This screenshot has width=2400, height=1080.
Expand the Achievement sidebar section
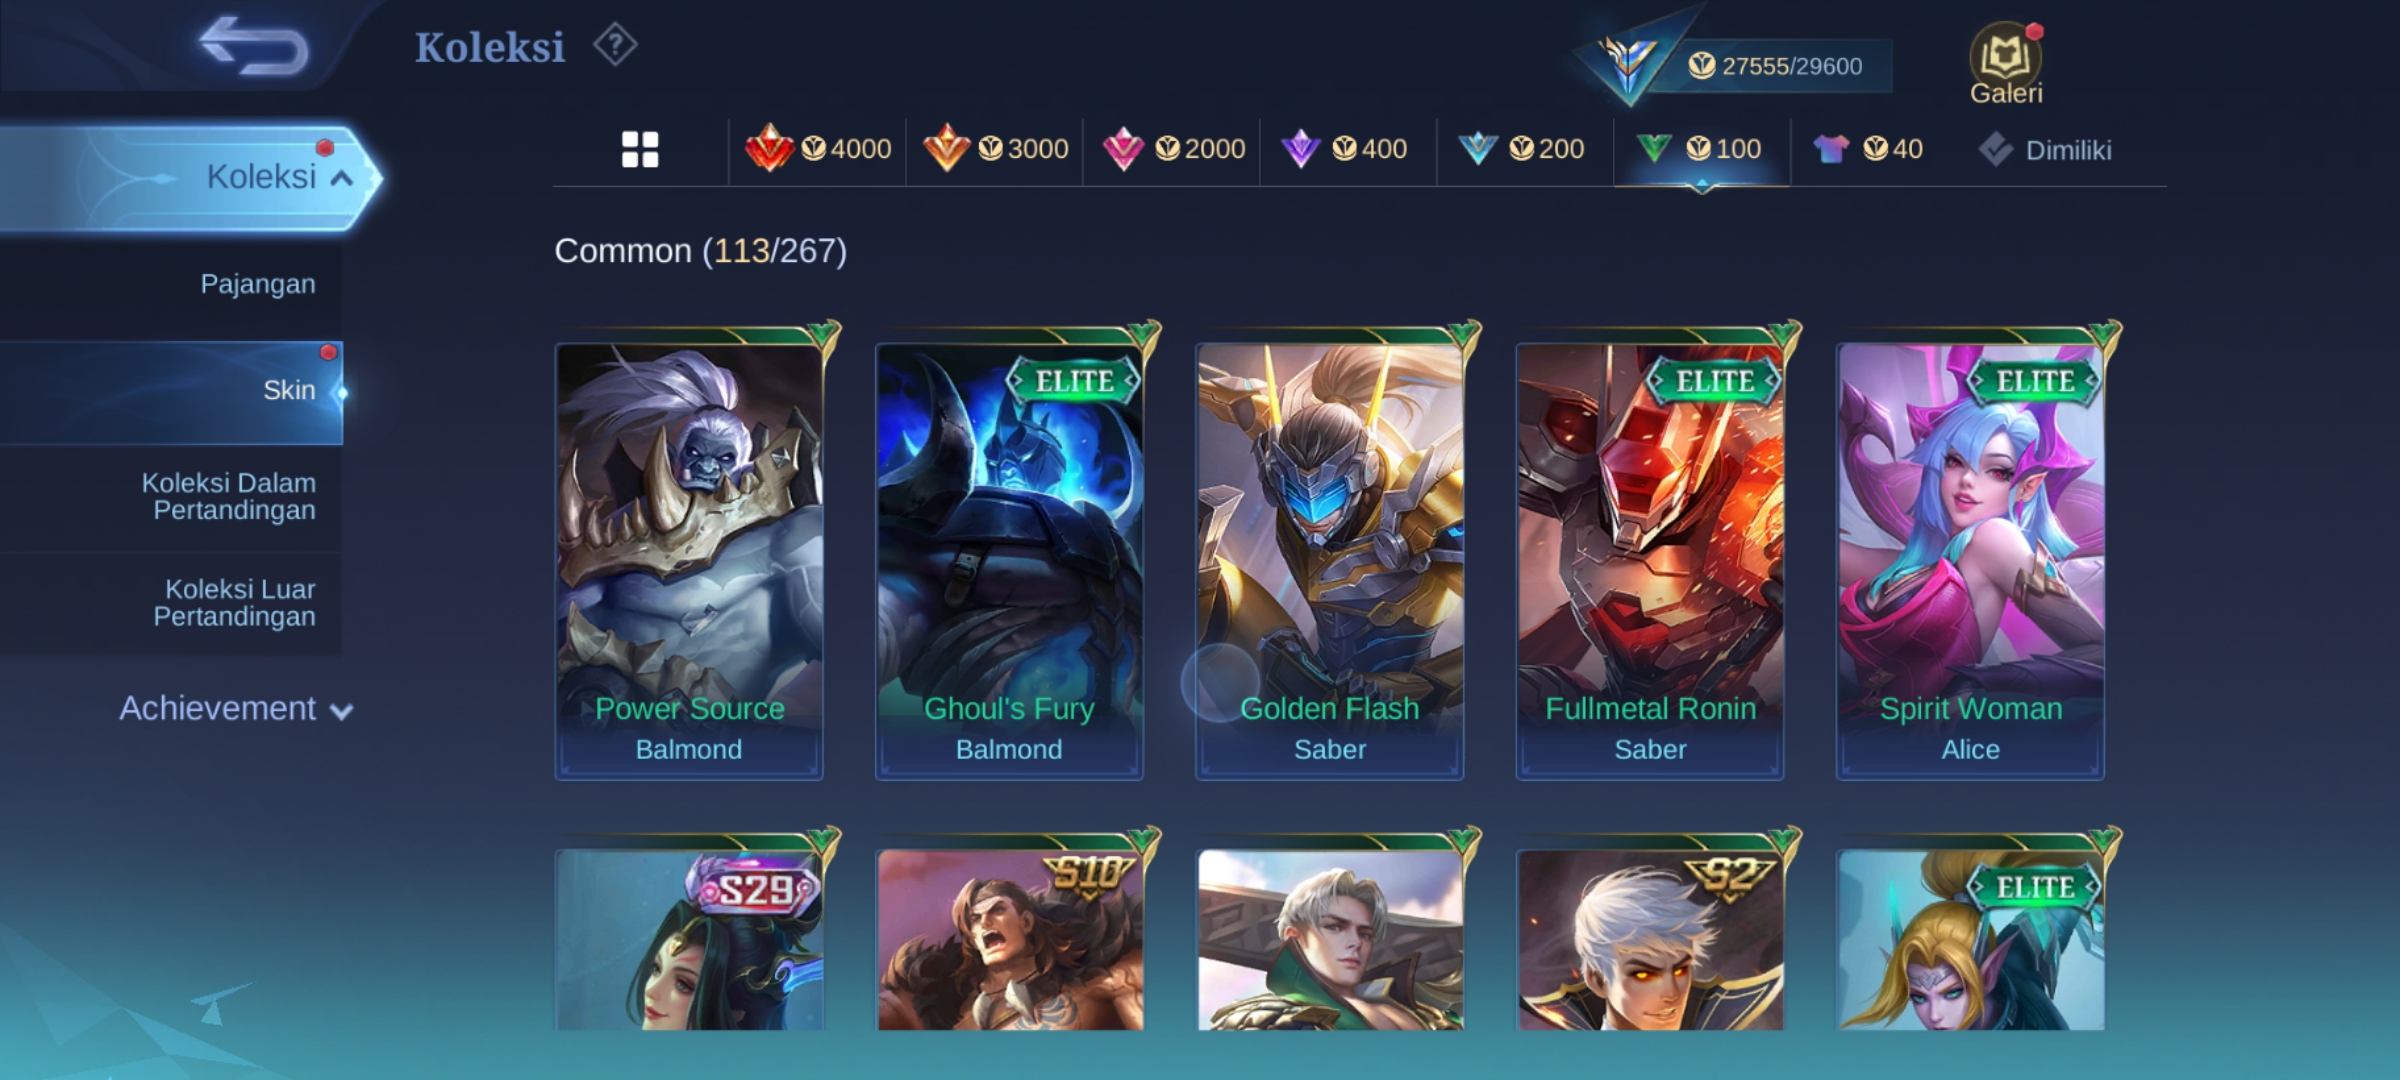click(236, 709)
